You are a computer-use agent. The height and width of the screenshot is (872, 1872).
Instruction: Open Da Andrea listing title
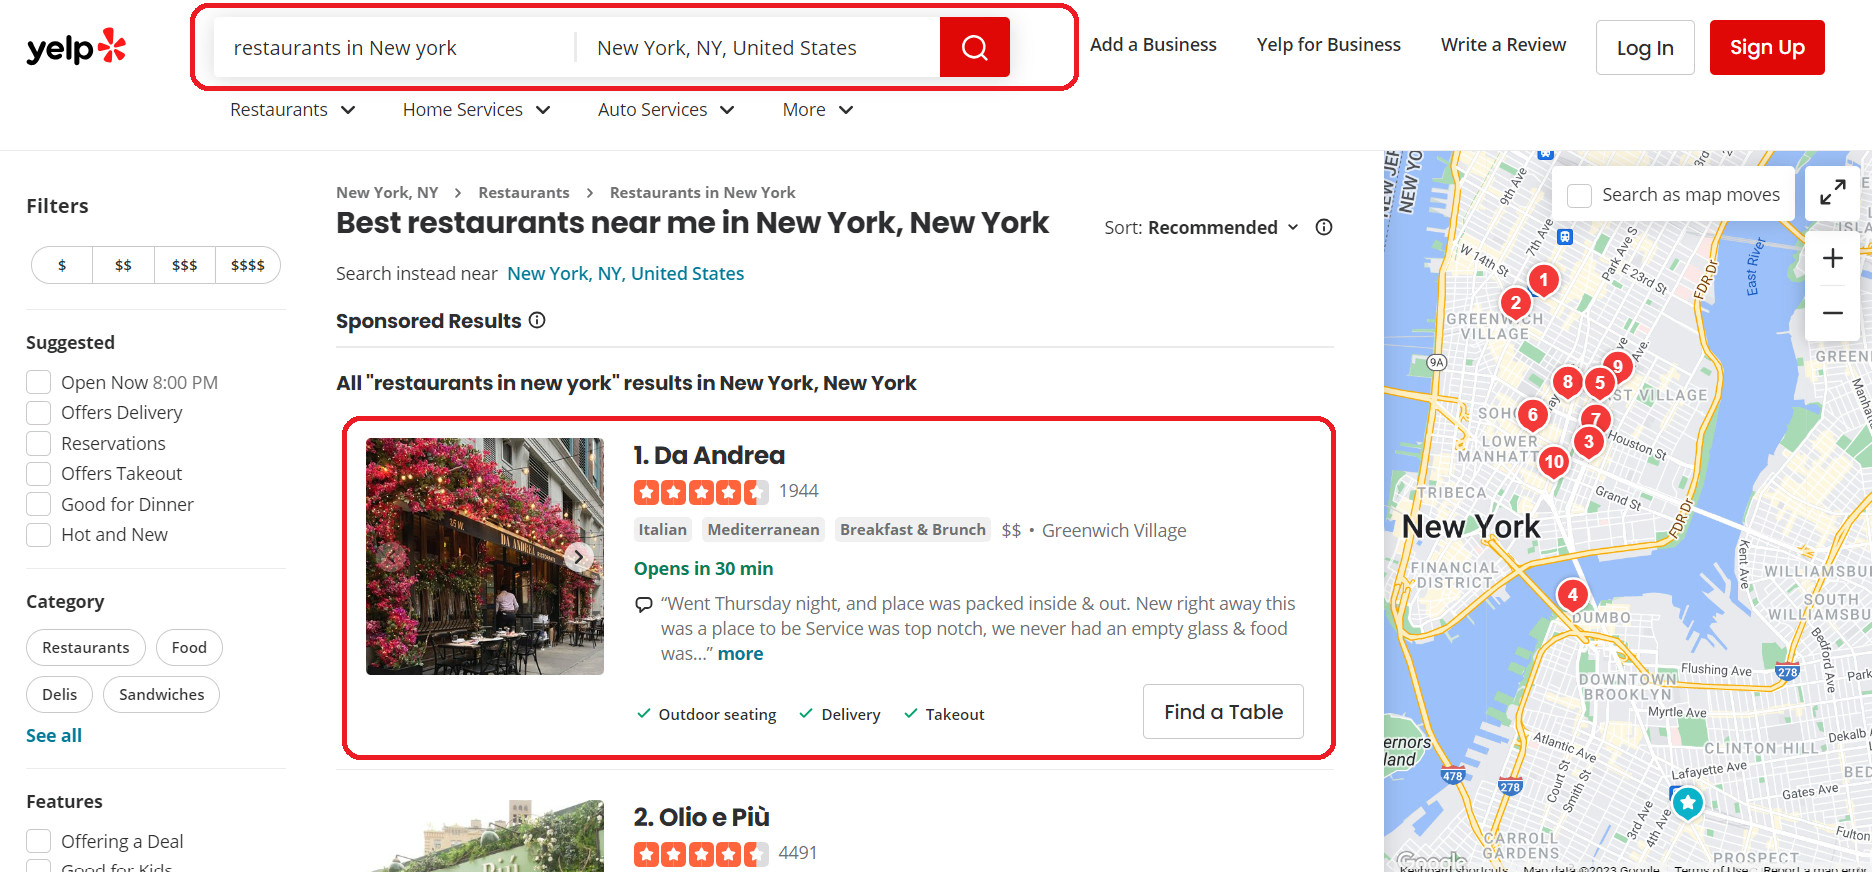(709, 455)
